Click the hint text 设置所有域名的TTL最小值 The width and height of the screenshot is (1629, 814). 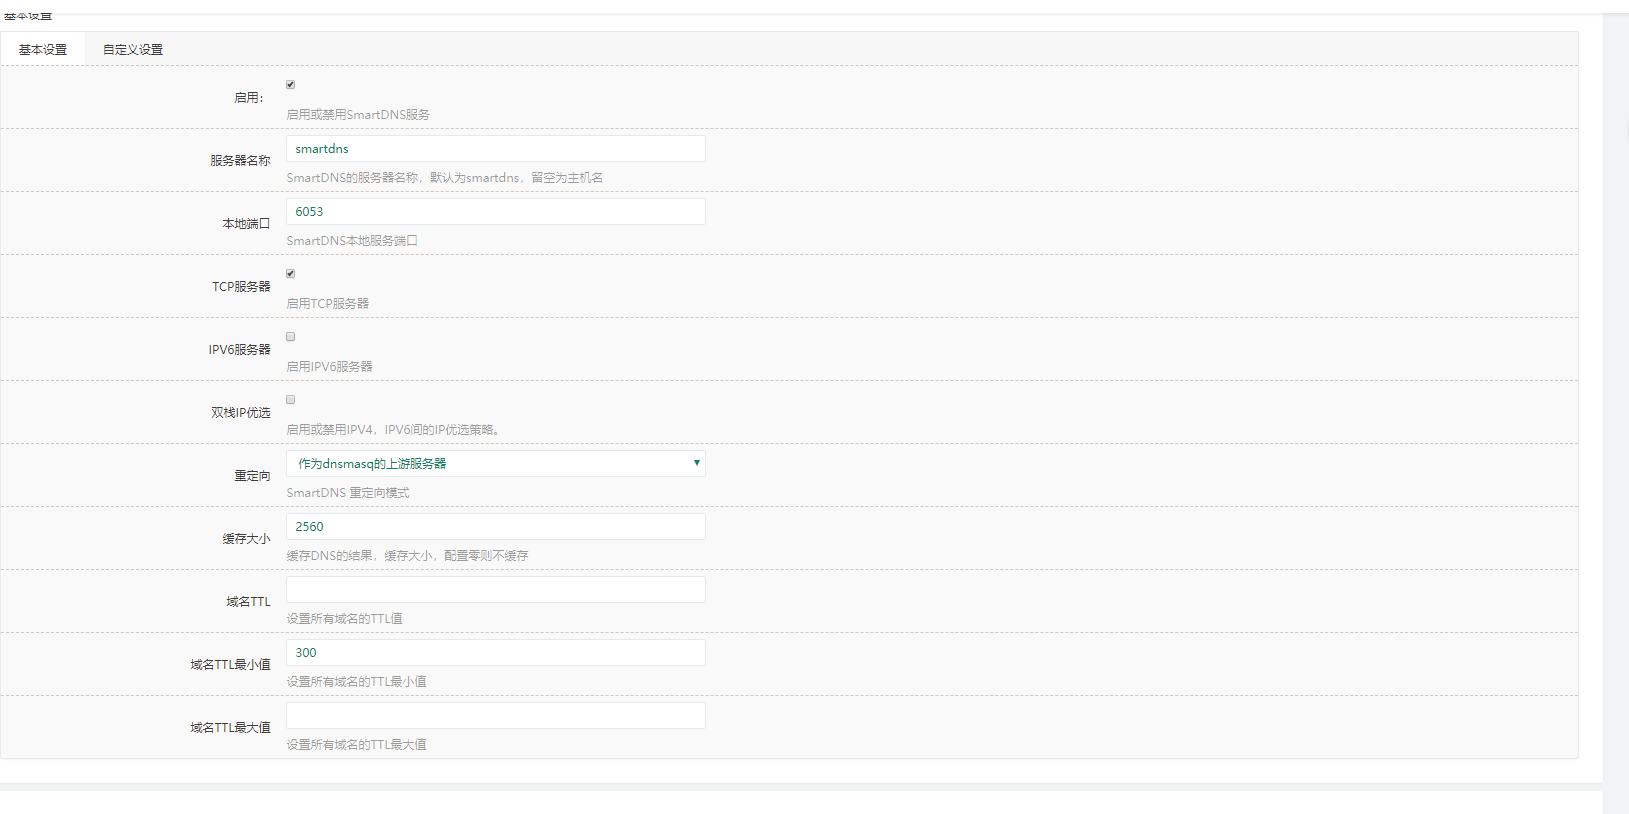pos(357,682)
